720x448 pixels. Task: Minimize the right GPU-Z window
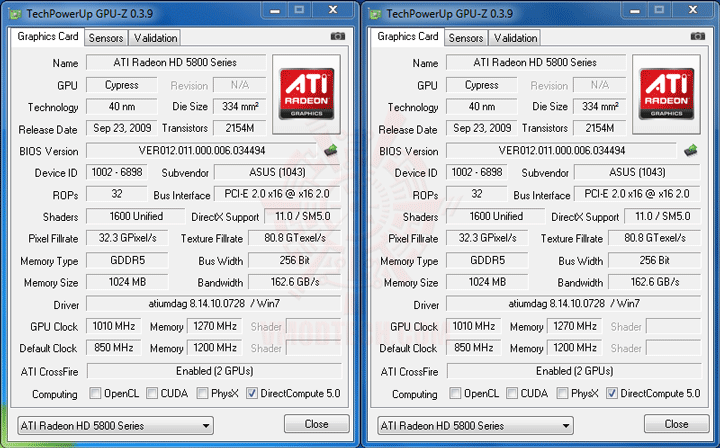click(635, 10)
